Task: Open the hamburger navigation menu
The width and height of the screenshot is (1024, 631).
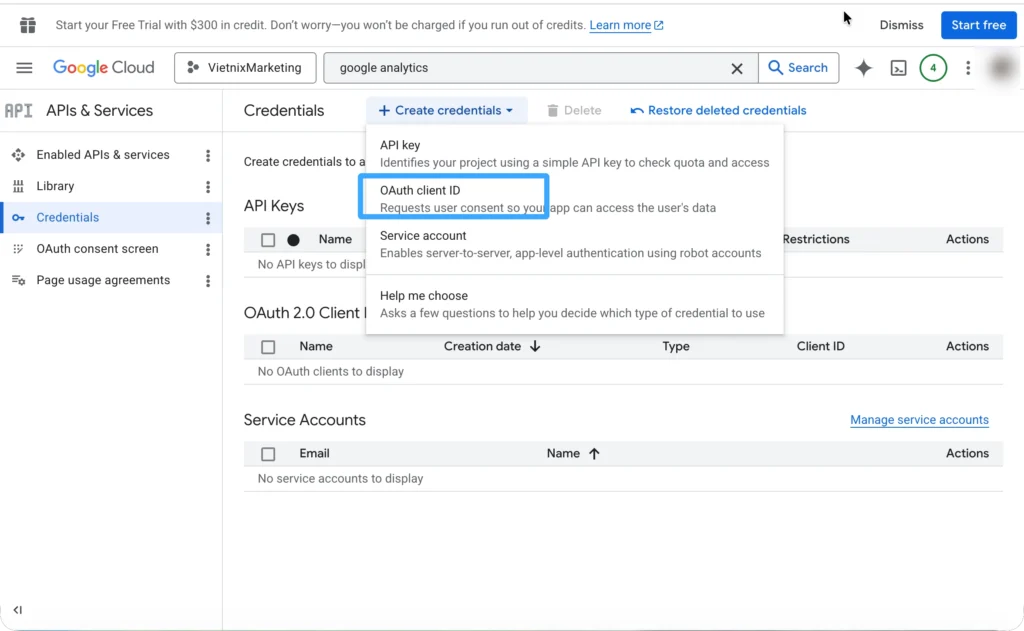Action: pyautogui.click(x=24, y=68)
